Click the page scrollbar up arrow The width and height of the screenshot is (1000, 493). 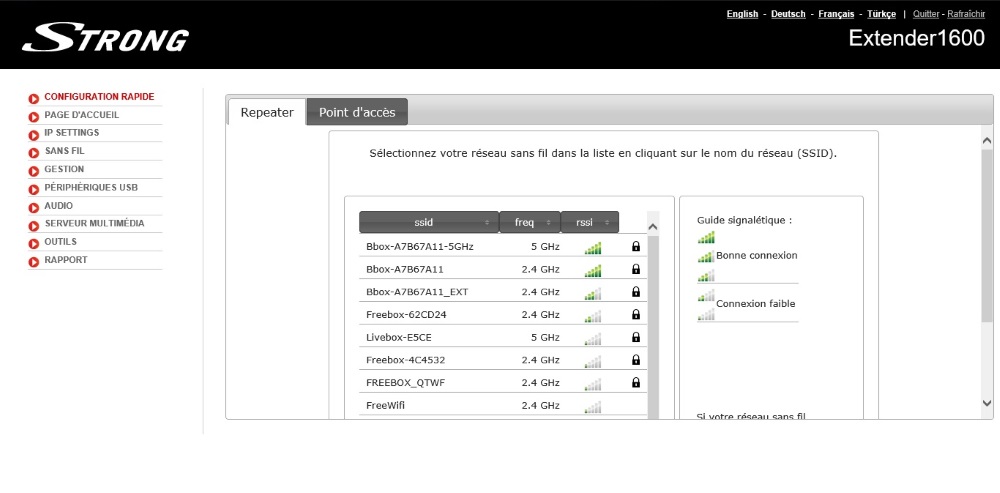[x=987, y=140]
